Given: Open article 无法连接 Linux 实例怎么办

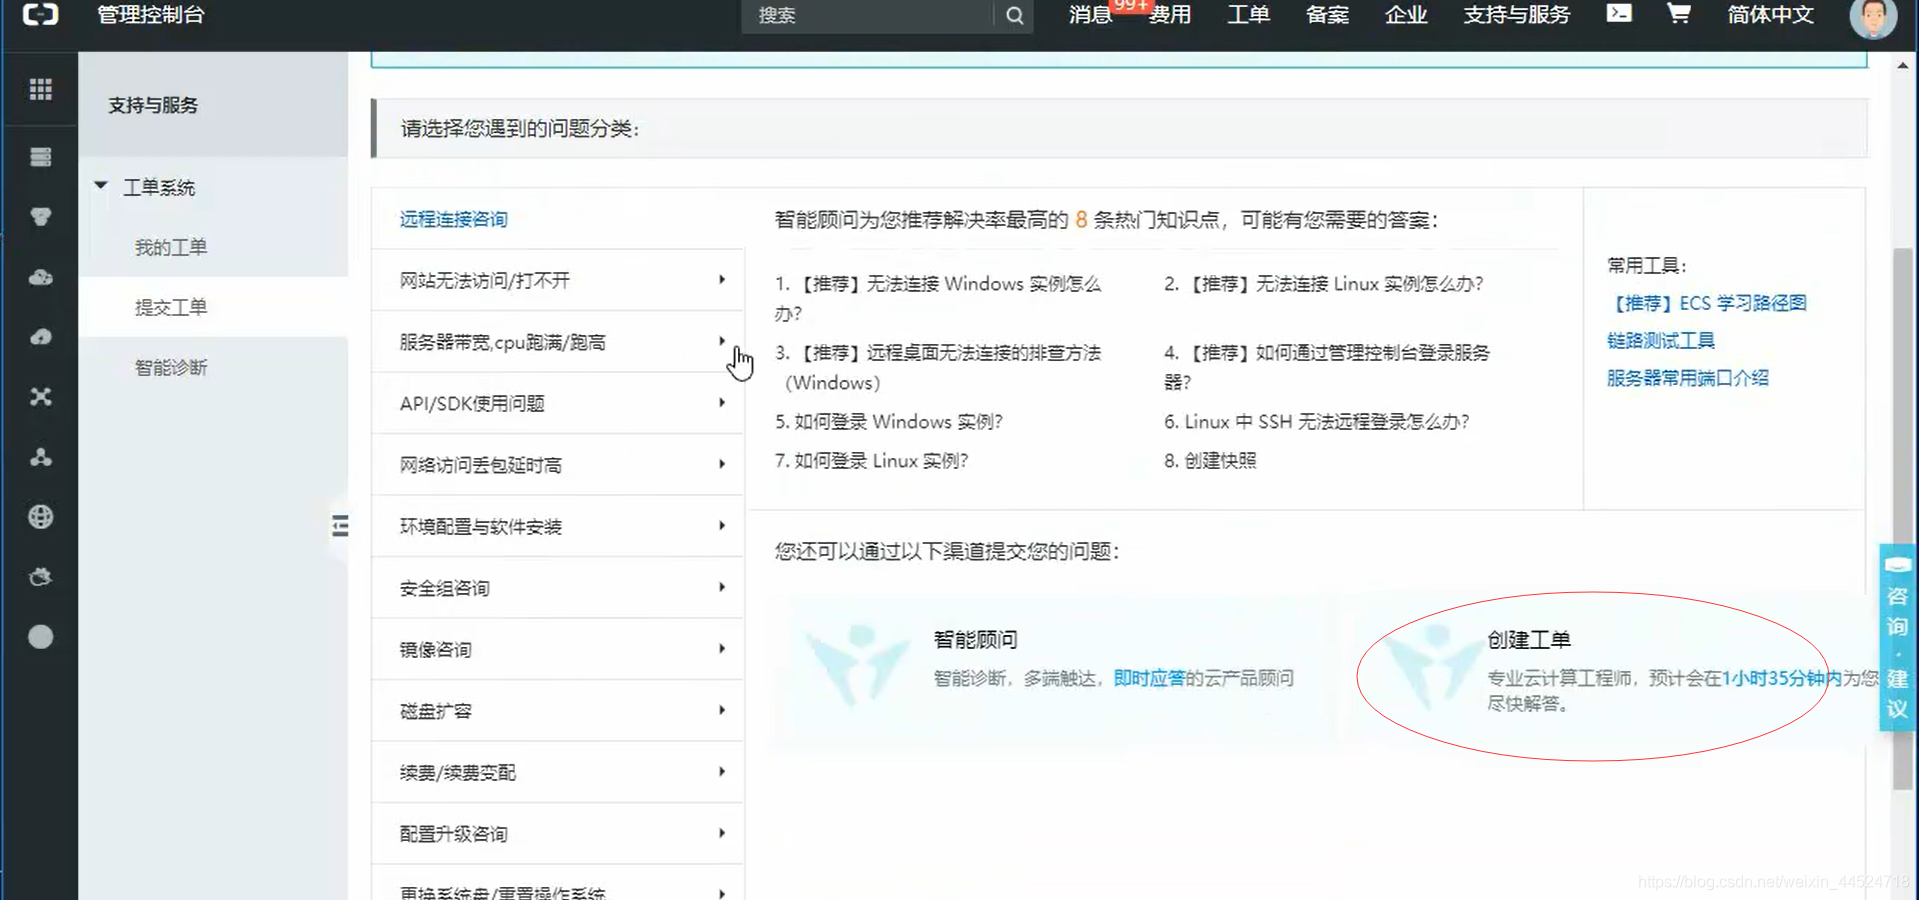Looking at the screenshot, I should pos(1324,284).
